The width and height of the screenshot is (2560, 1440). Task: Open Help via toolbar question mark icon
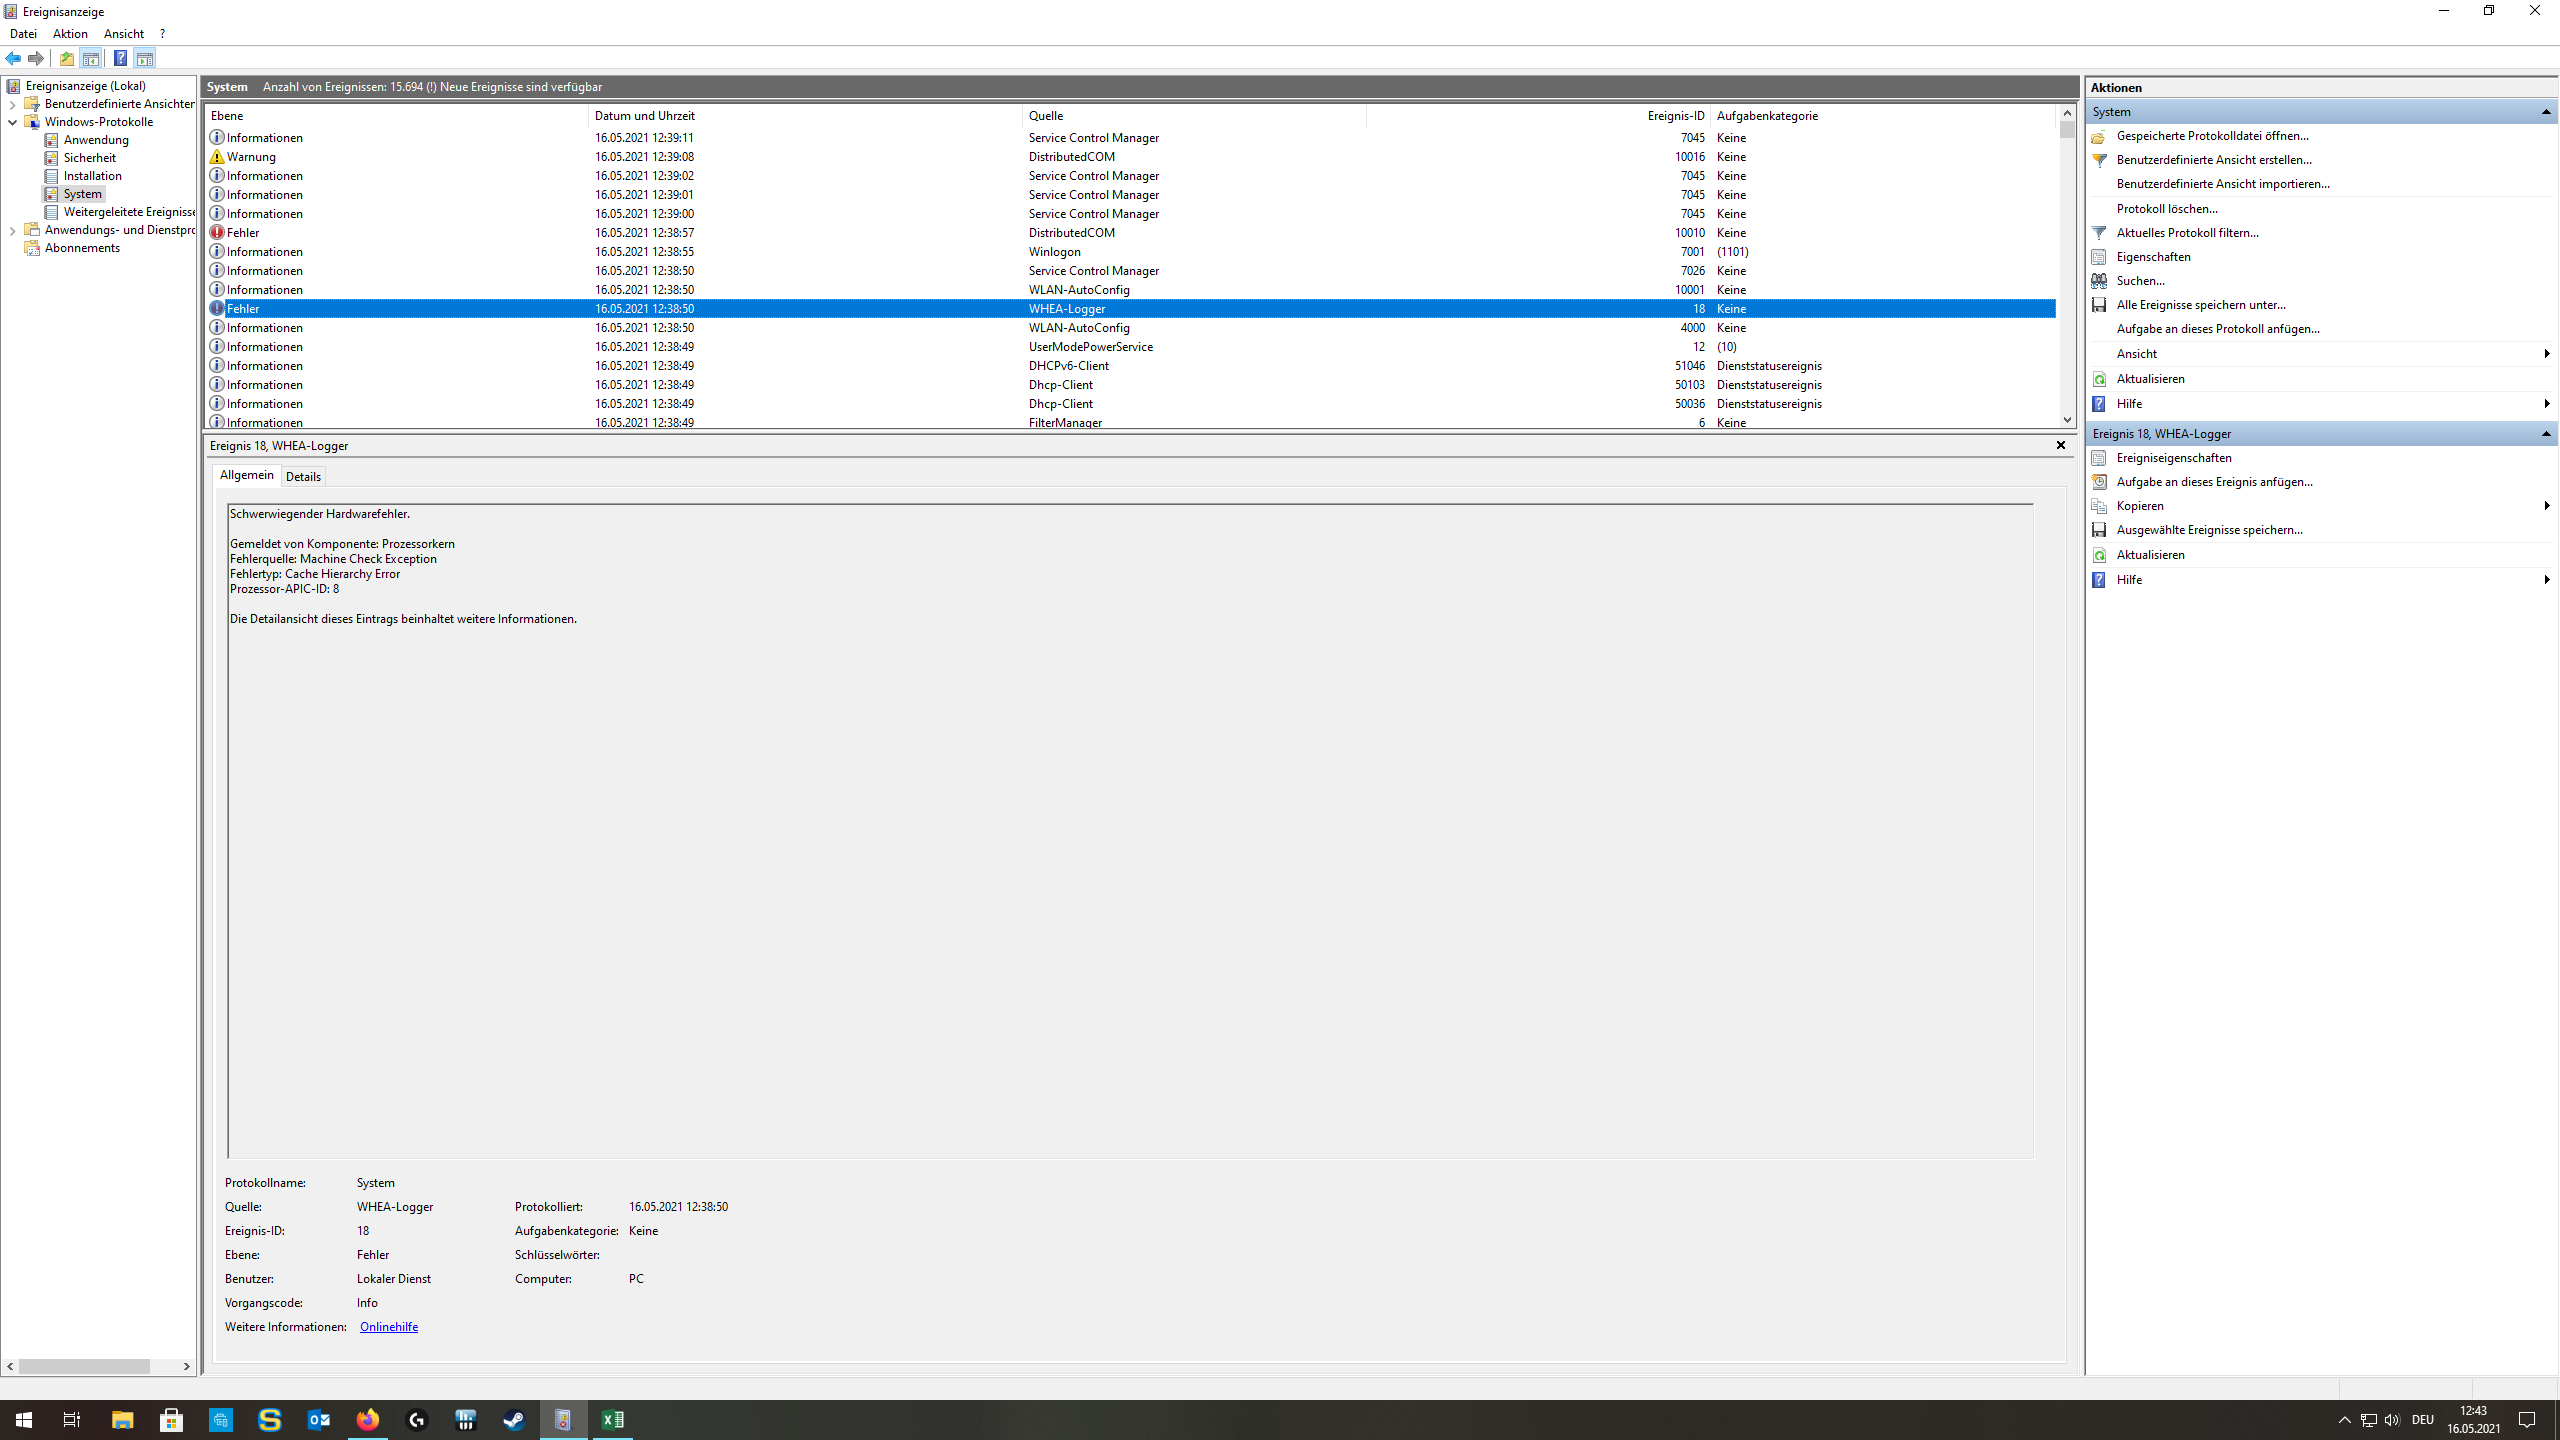tap(120, 58)
